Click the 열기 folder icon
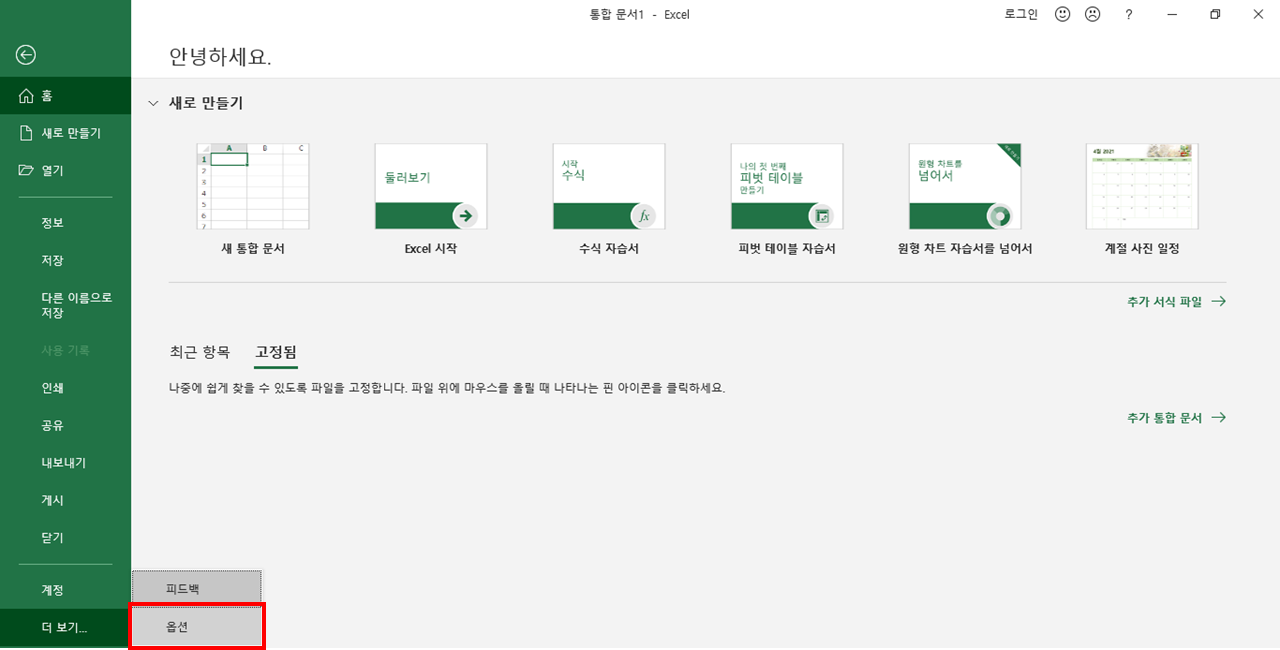 tap(26, 170)
